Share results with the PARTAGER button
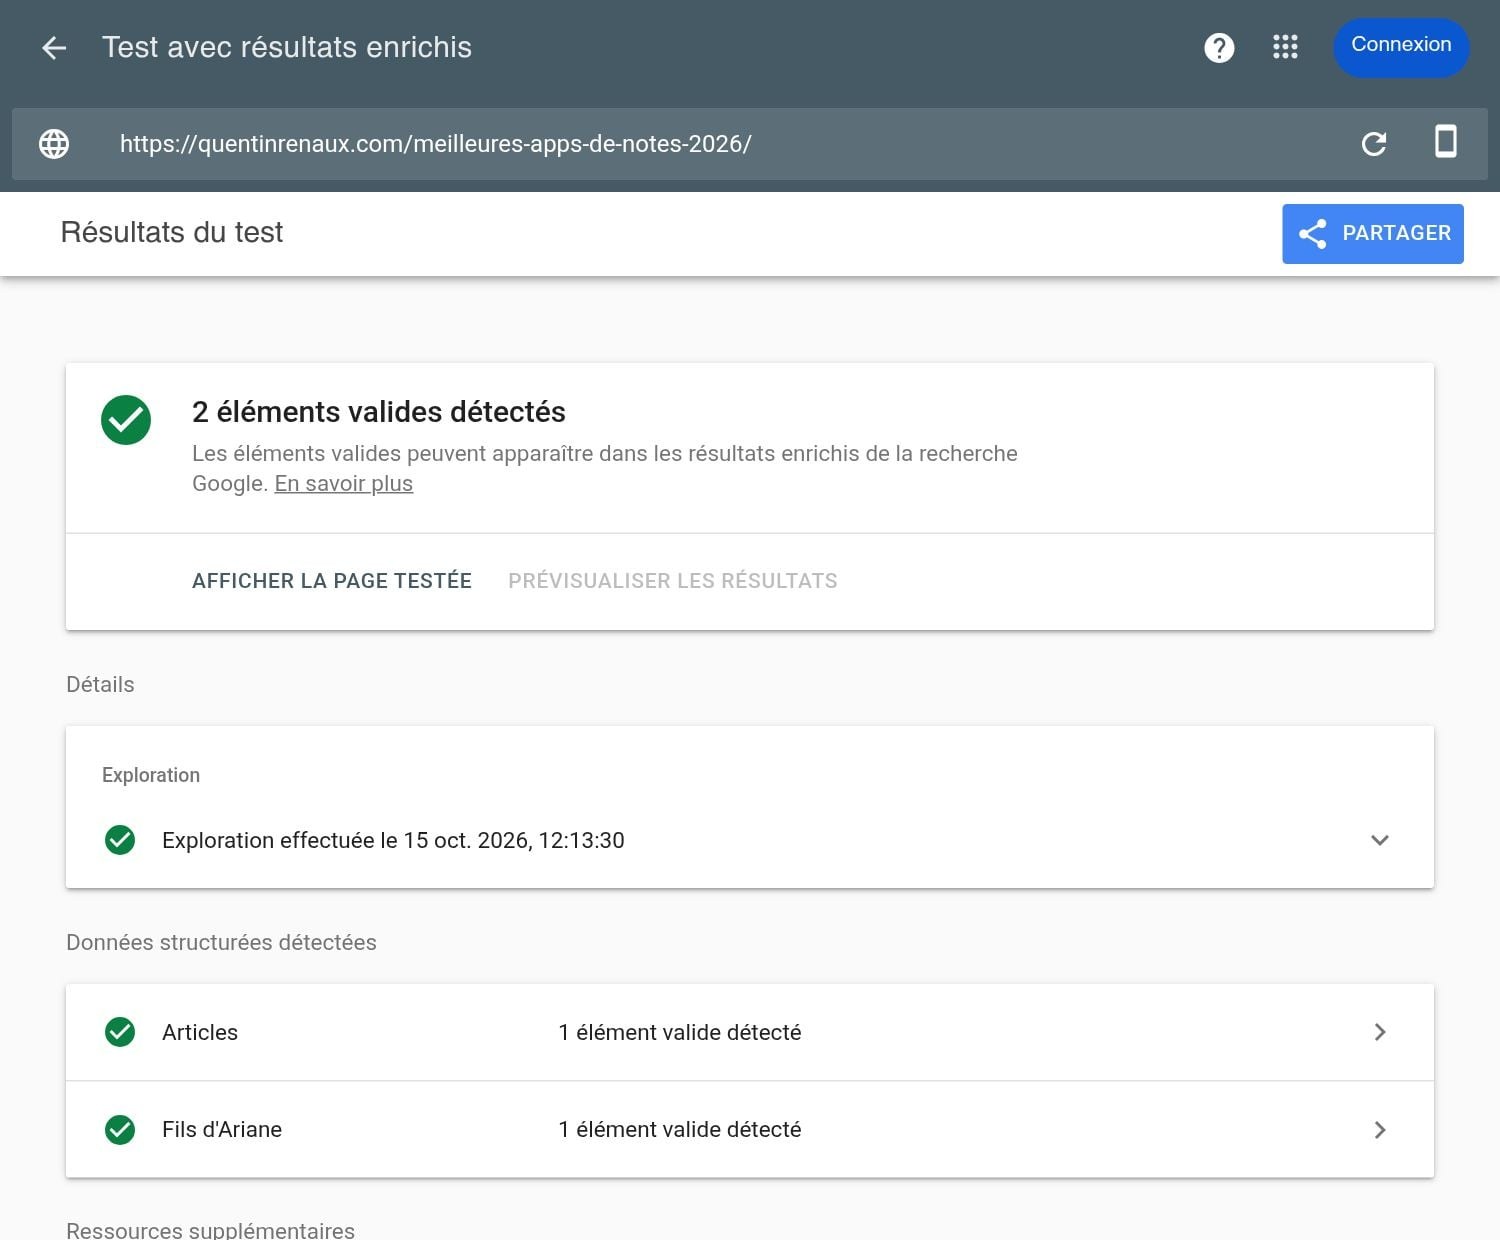Screen dimensions: 1500x1240 [1373, 234]
